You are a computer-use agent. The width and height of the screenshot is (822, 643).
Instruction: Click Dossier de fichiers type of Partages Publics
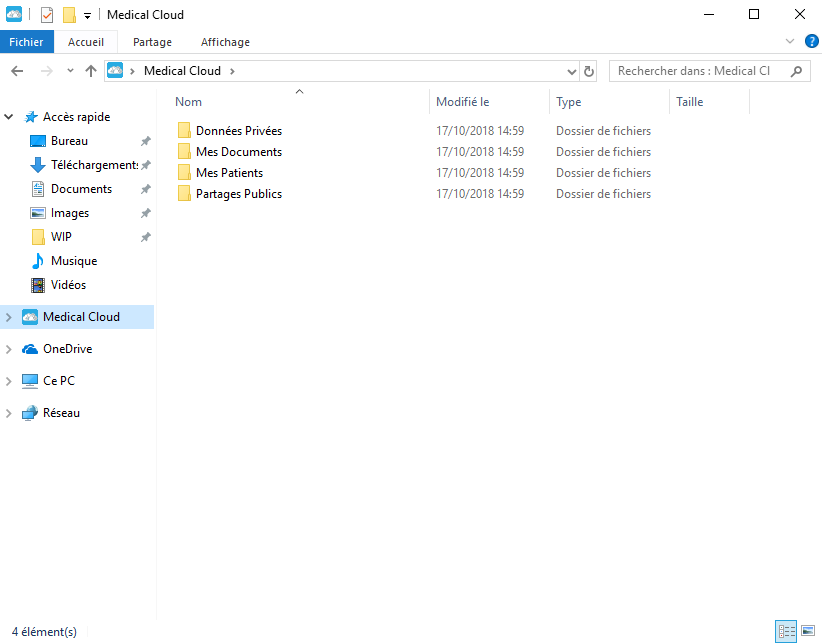coord(603,194)
